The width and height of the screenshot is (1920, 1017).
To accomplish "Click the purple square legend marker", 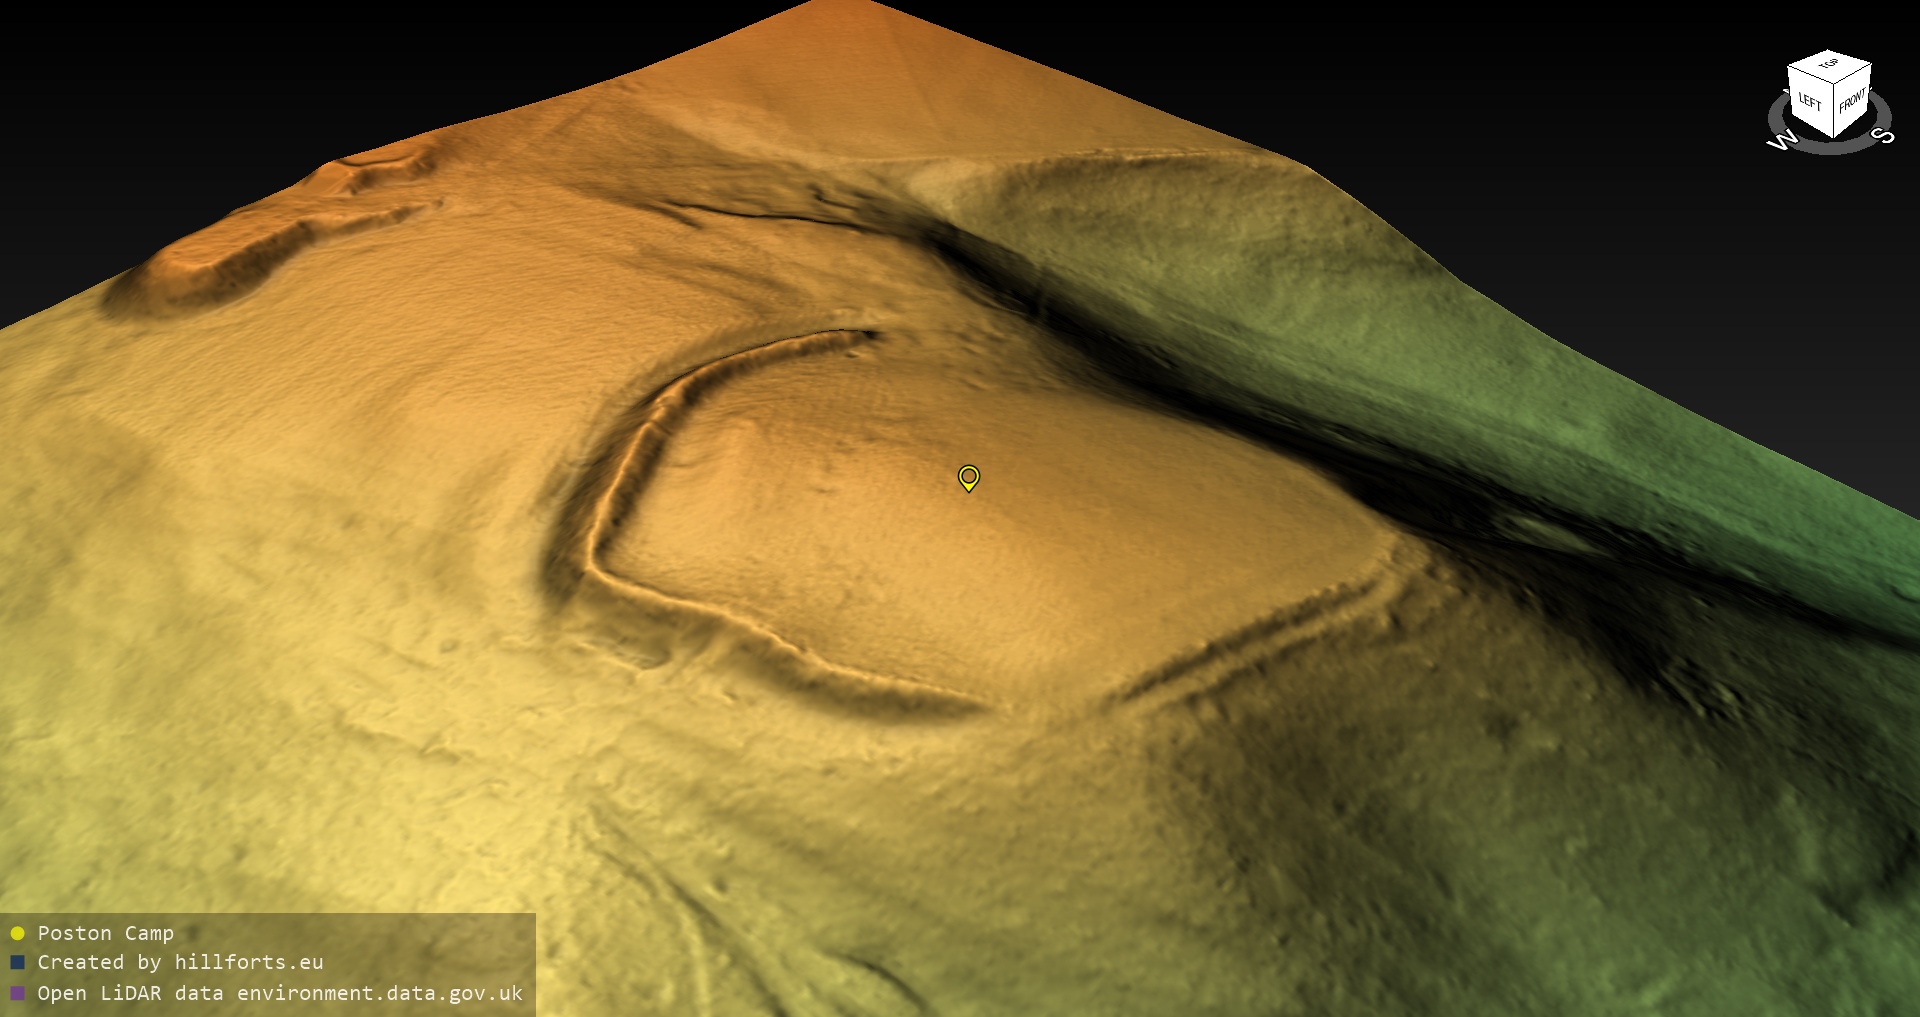I will click(x=17, y=994).
